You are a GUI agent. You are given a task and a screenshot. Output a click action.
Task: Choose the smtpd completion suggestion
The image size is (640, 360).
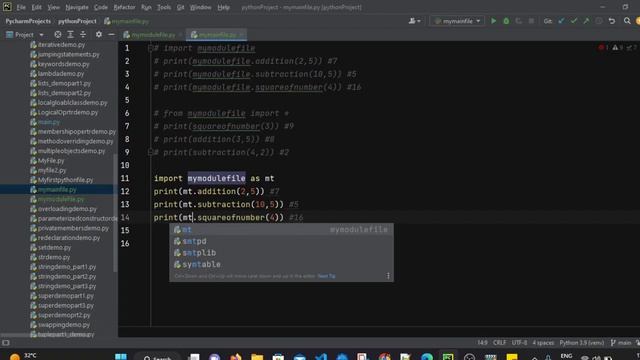point(281,241)
